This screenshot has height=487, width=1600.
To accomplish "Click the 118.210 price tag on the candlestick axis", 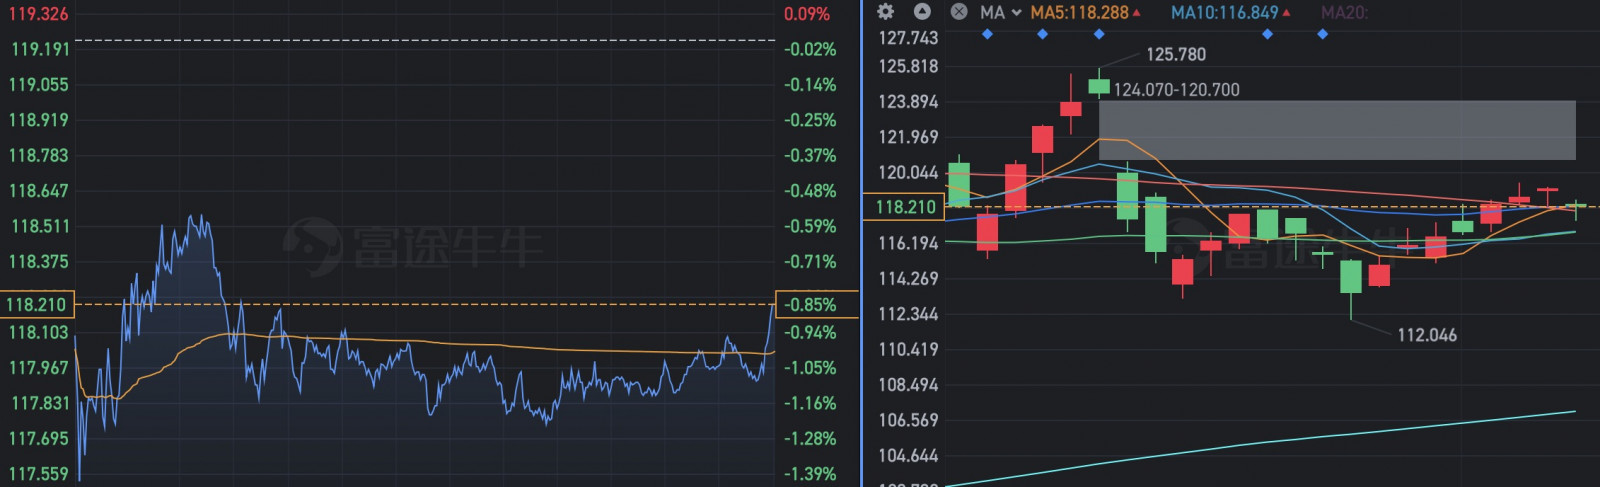I will [904, 207].
